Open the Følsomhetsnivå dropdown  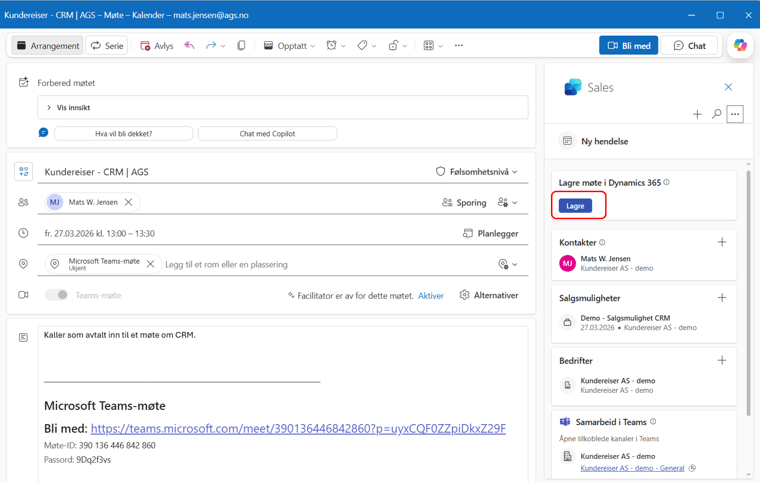tap(477, 172)
